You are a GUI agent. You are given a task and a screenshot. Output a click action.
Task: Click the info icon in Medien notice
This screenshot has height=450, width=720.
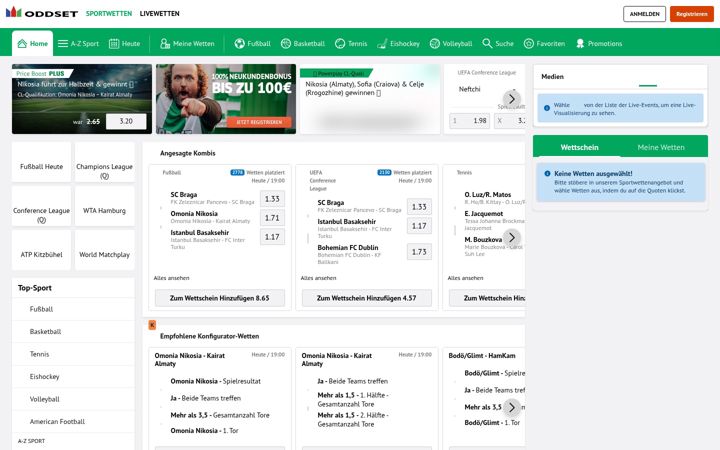coord(546,108)
